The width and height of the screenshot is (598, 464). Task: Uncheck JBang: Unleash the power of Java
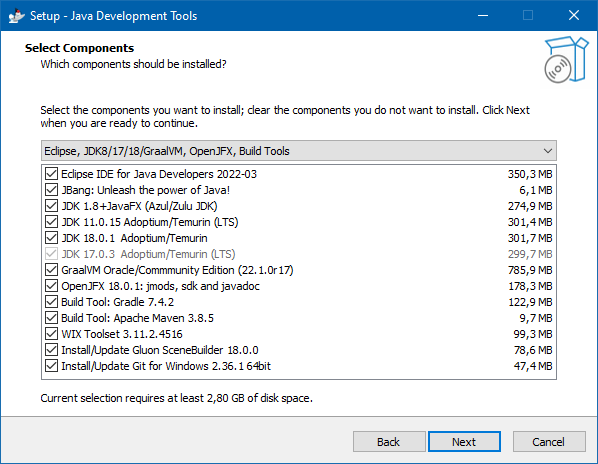tap(51, 189)
